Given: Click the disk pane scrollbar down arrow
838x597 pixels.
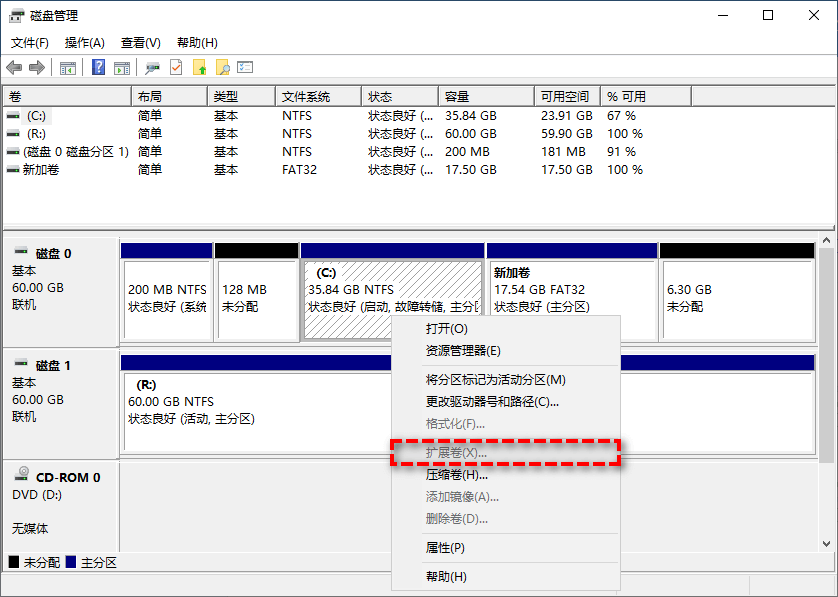Looking at the screenshot, I should coord(827,543).
